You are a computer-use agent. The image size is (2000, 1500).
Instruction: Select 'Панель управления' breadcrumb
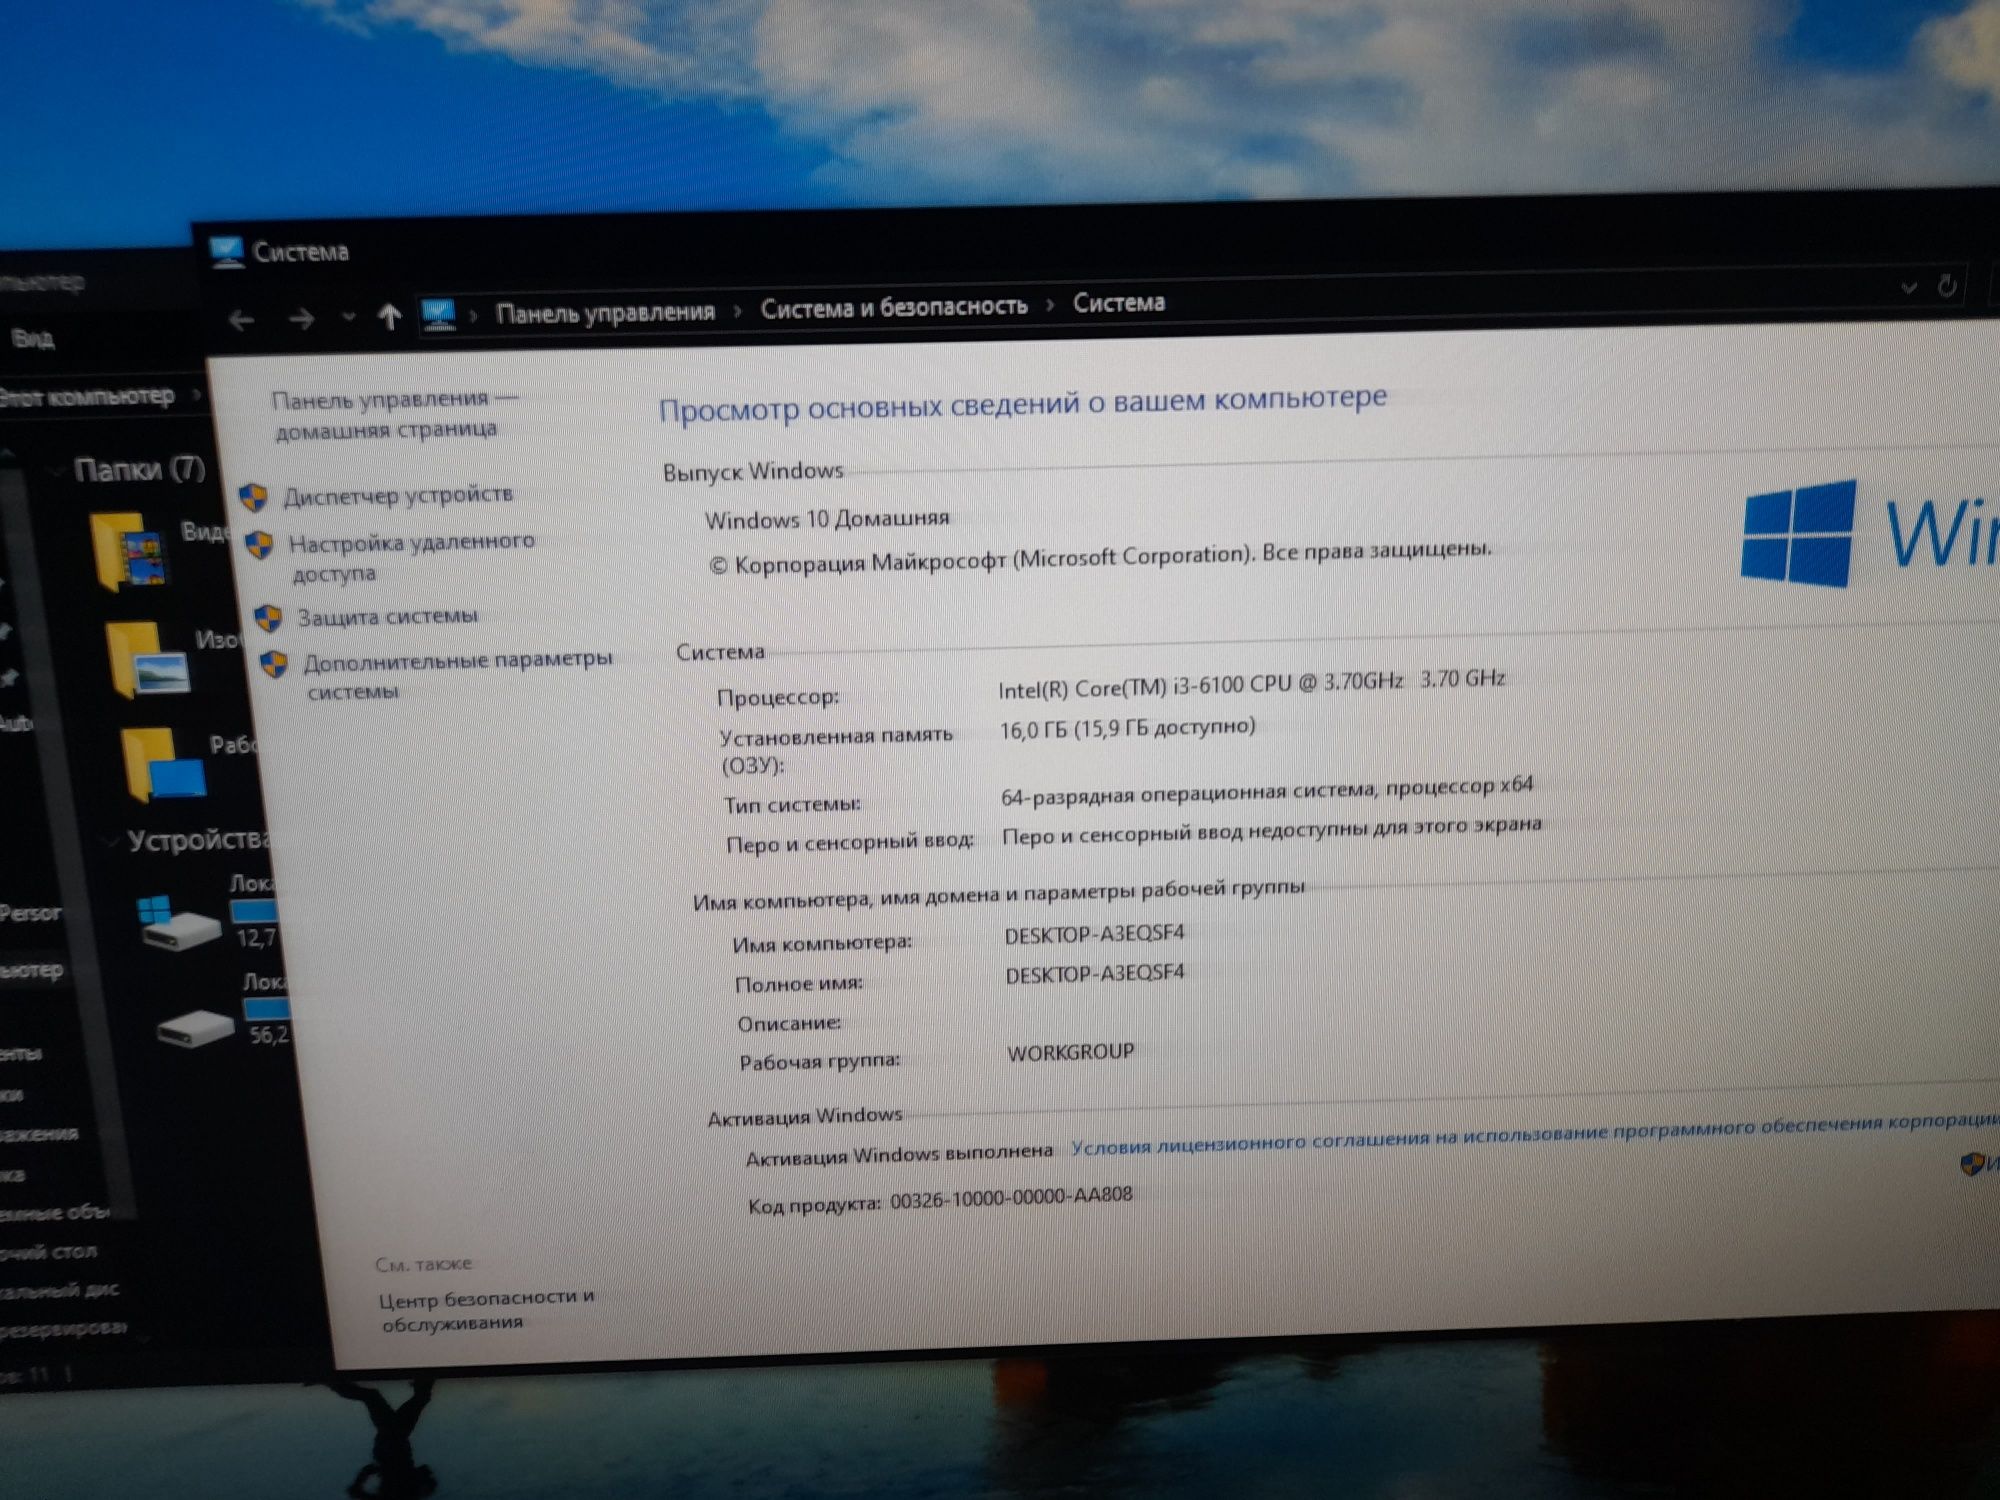point(606,312)
